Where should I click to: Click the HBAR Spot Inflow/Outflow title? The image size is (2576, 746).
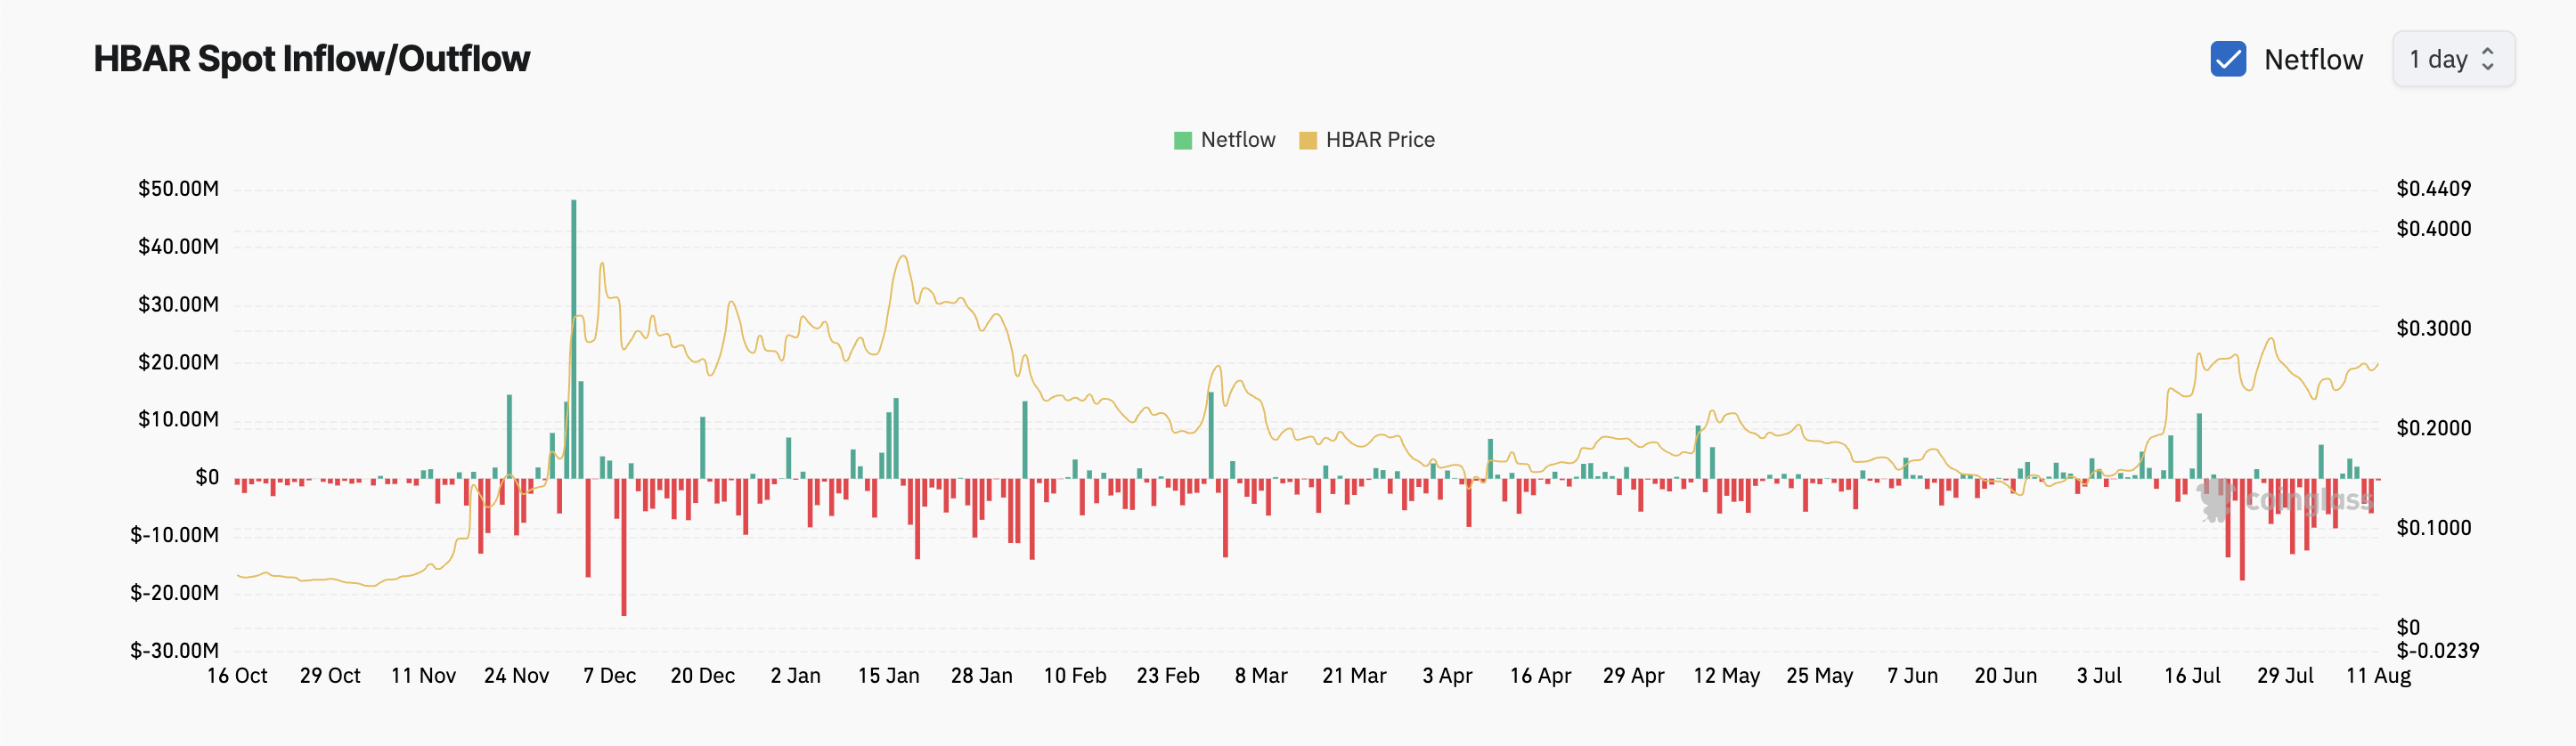tap(311, 59)
